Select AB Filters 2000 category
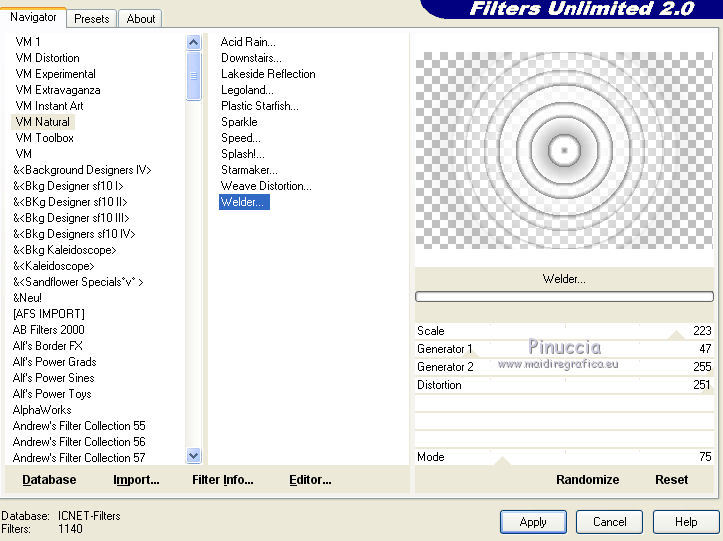723x541 pixels. 48,330
